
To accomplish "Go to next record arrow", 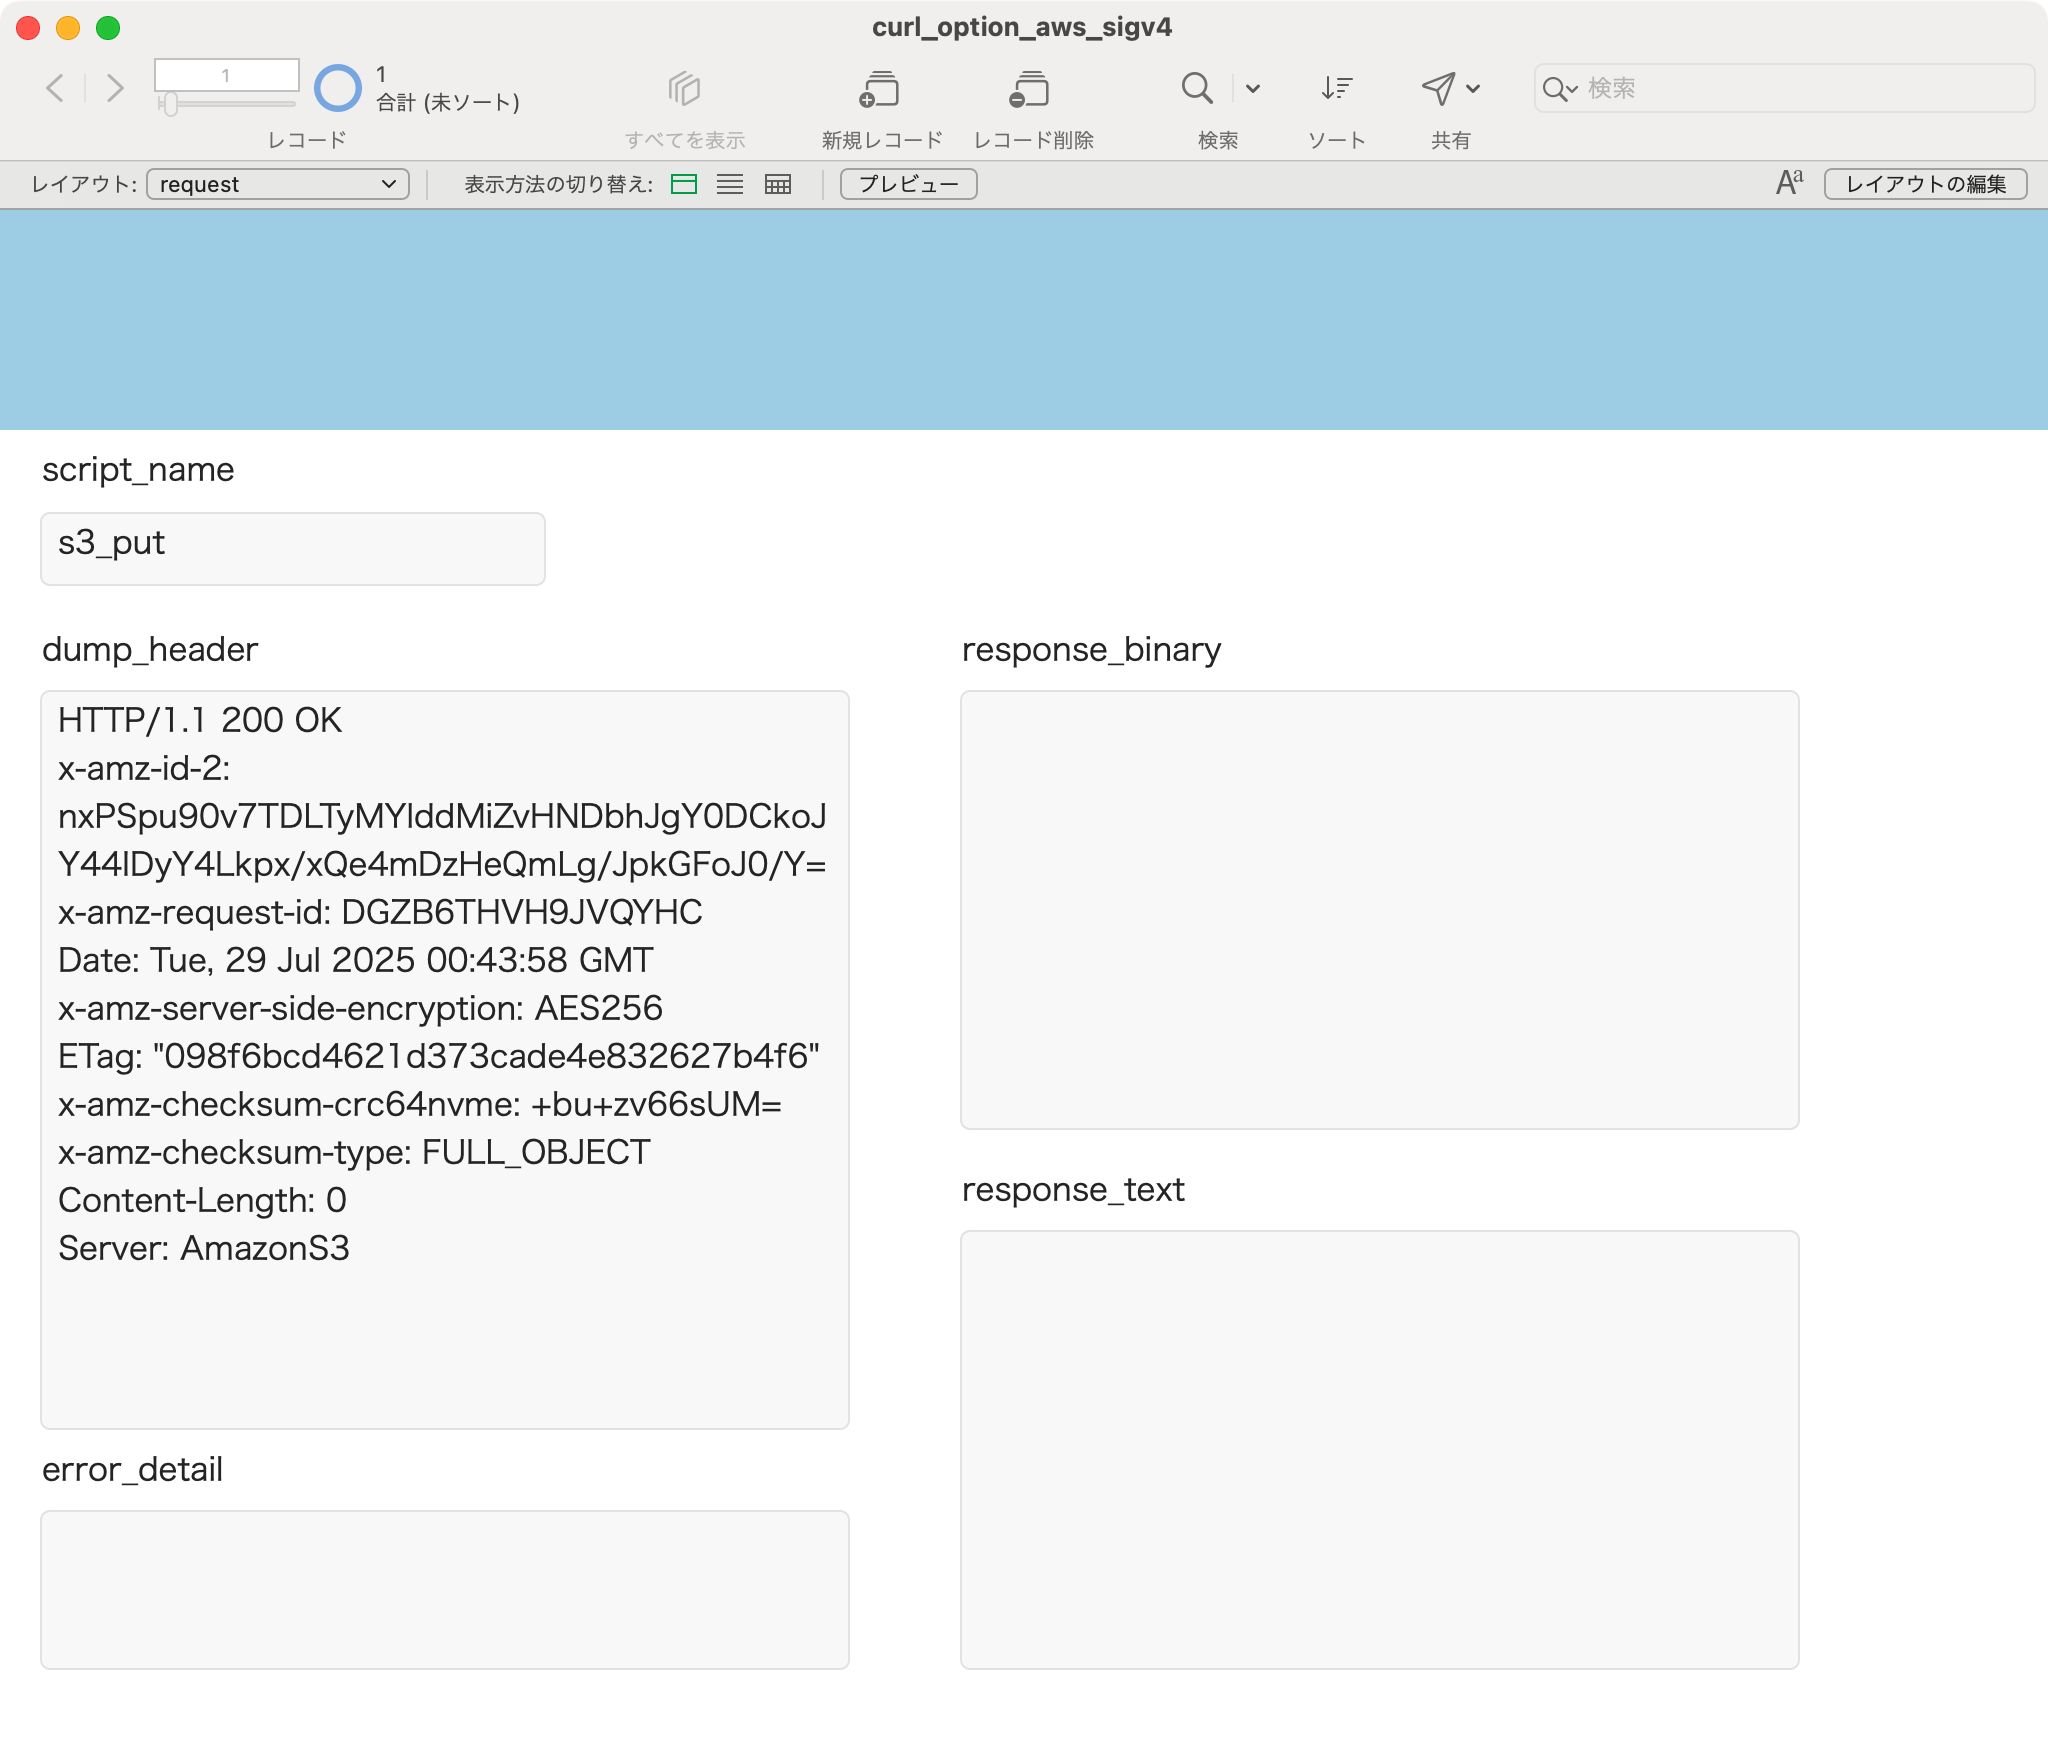I will [x=115, y=88].
